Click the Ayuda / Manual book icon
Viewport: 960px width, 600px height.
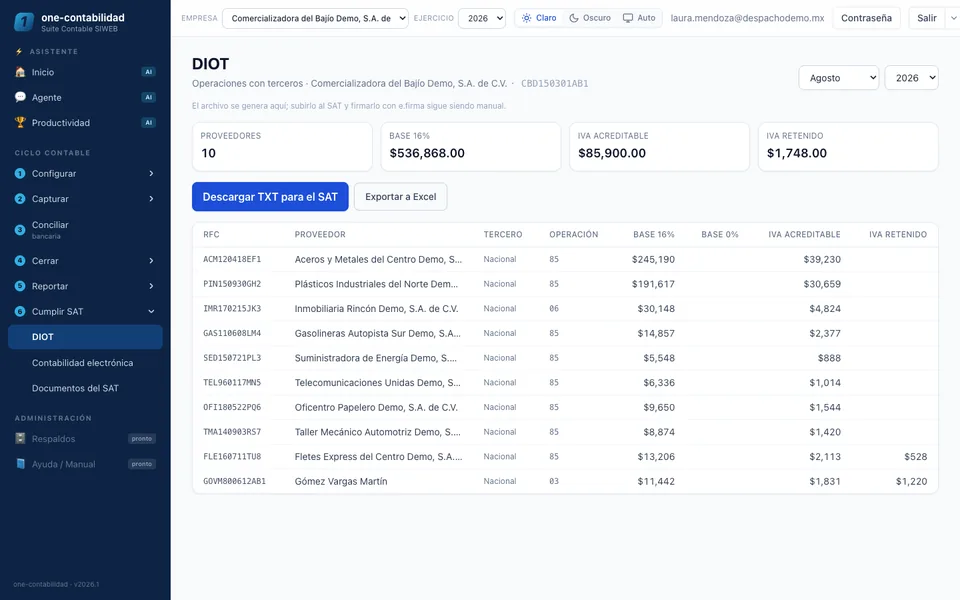pos(20,464)
